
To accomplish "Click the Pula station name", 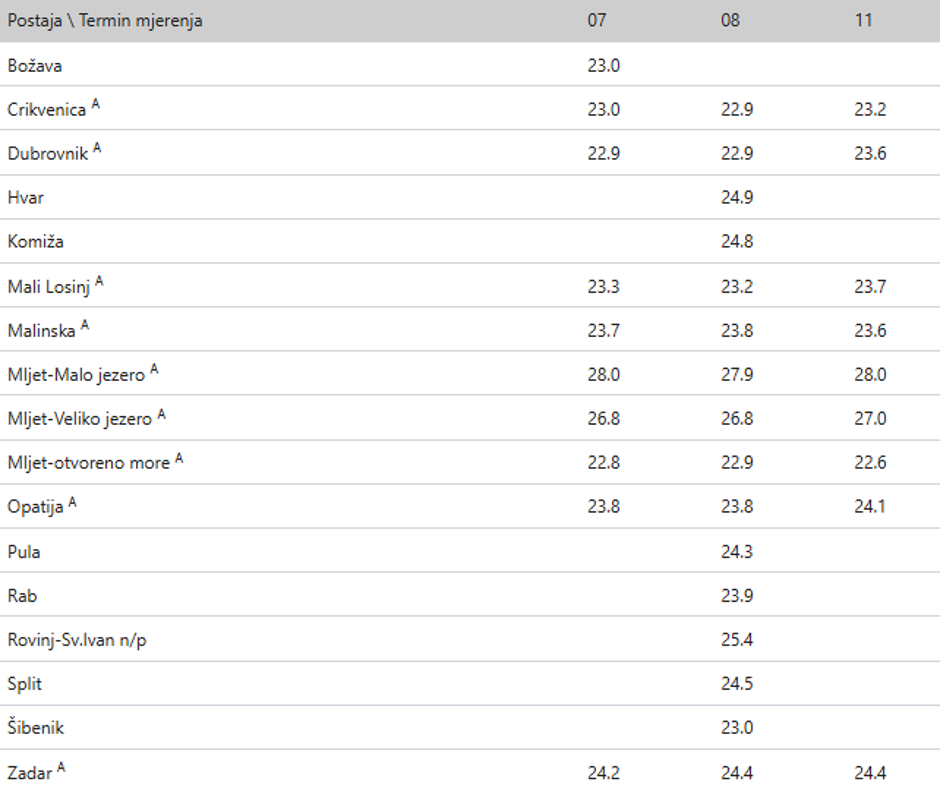I will coord(24,552).
